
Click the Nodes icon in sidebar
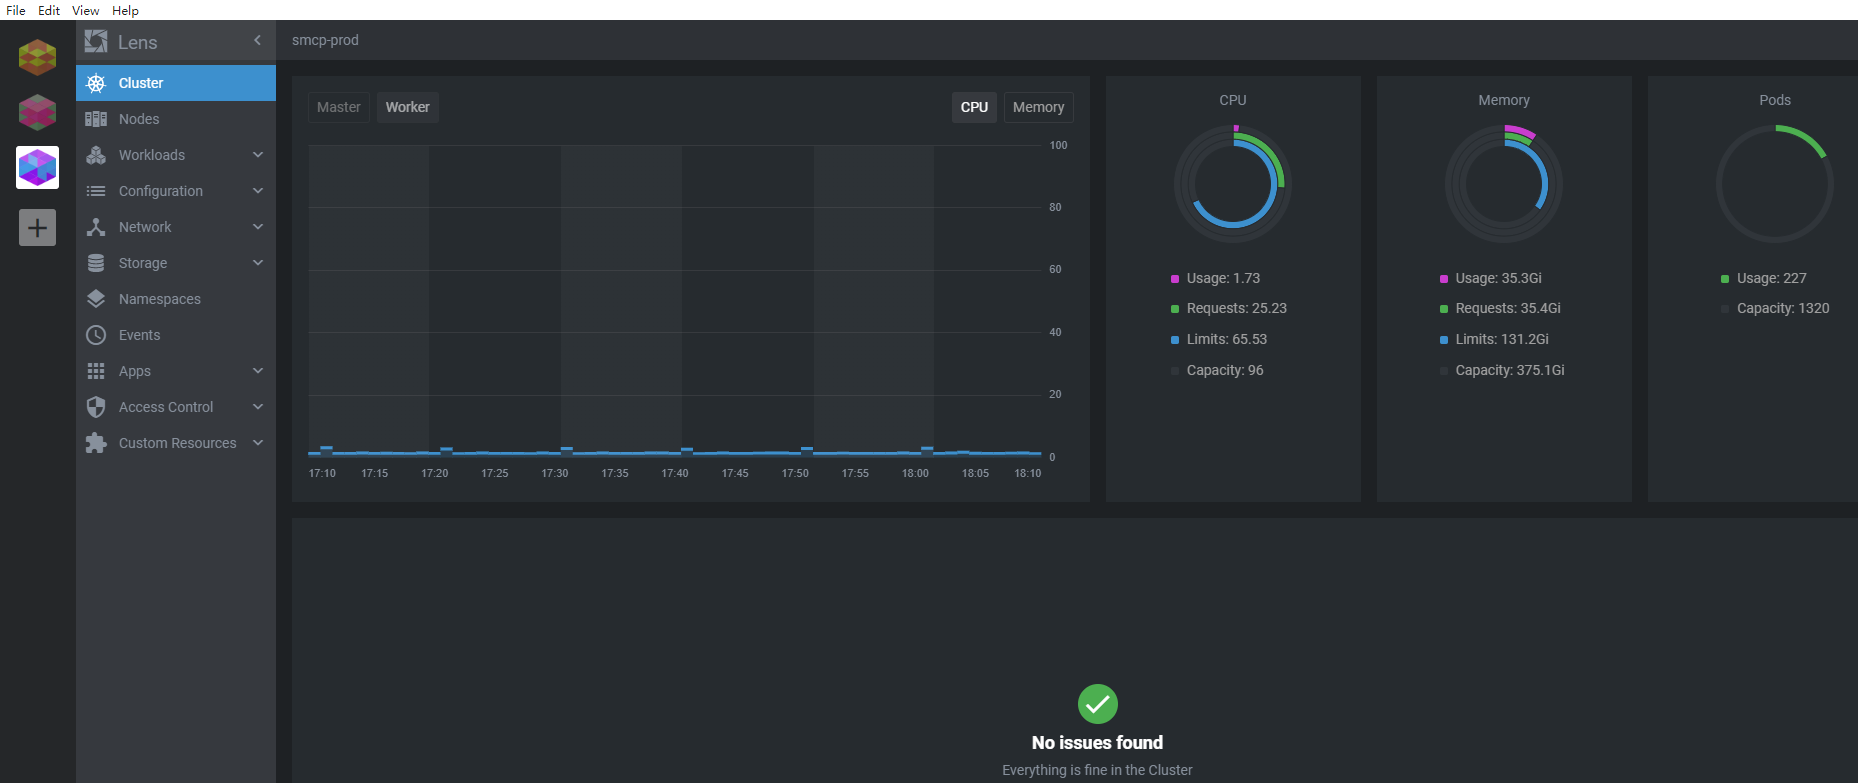click(x=96, y=119)
